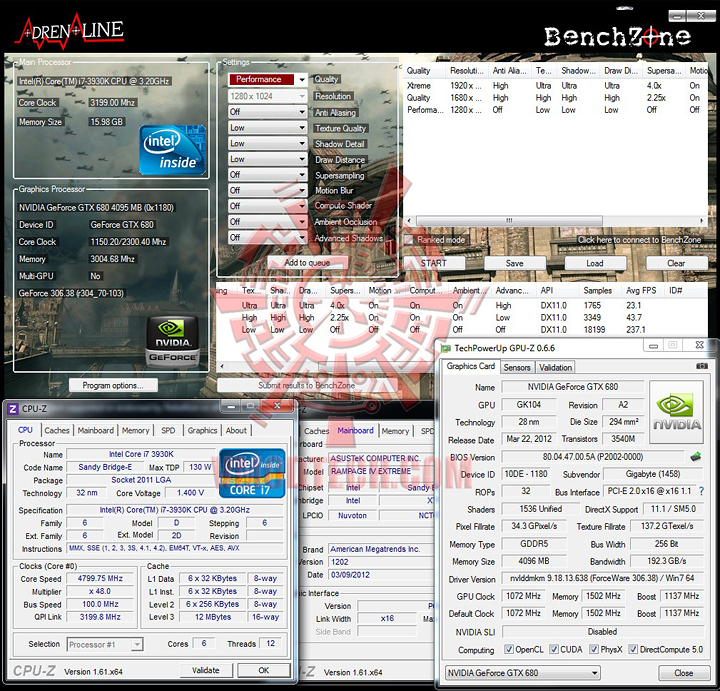Click Submit results to BenchZone
The height and width of the screenshot is (691, 720).
coord(307,385)
